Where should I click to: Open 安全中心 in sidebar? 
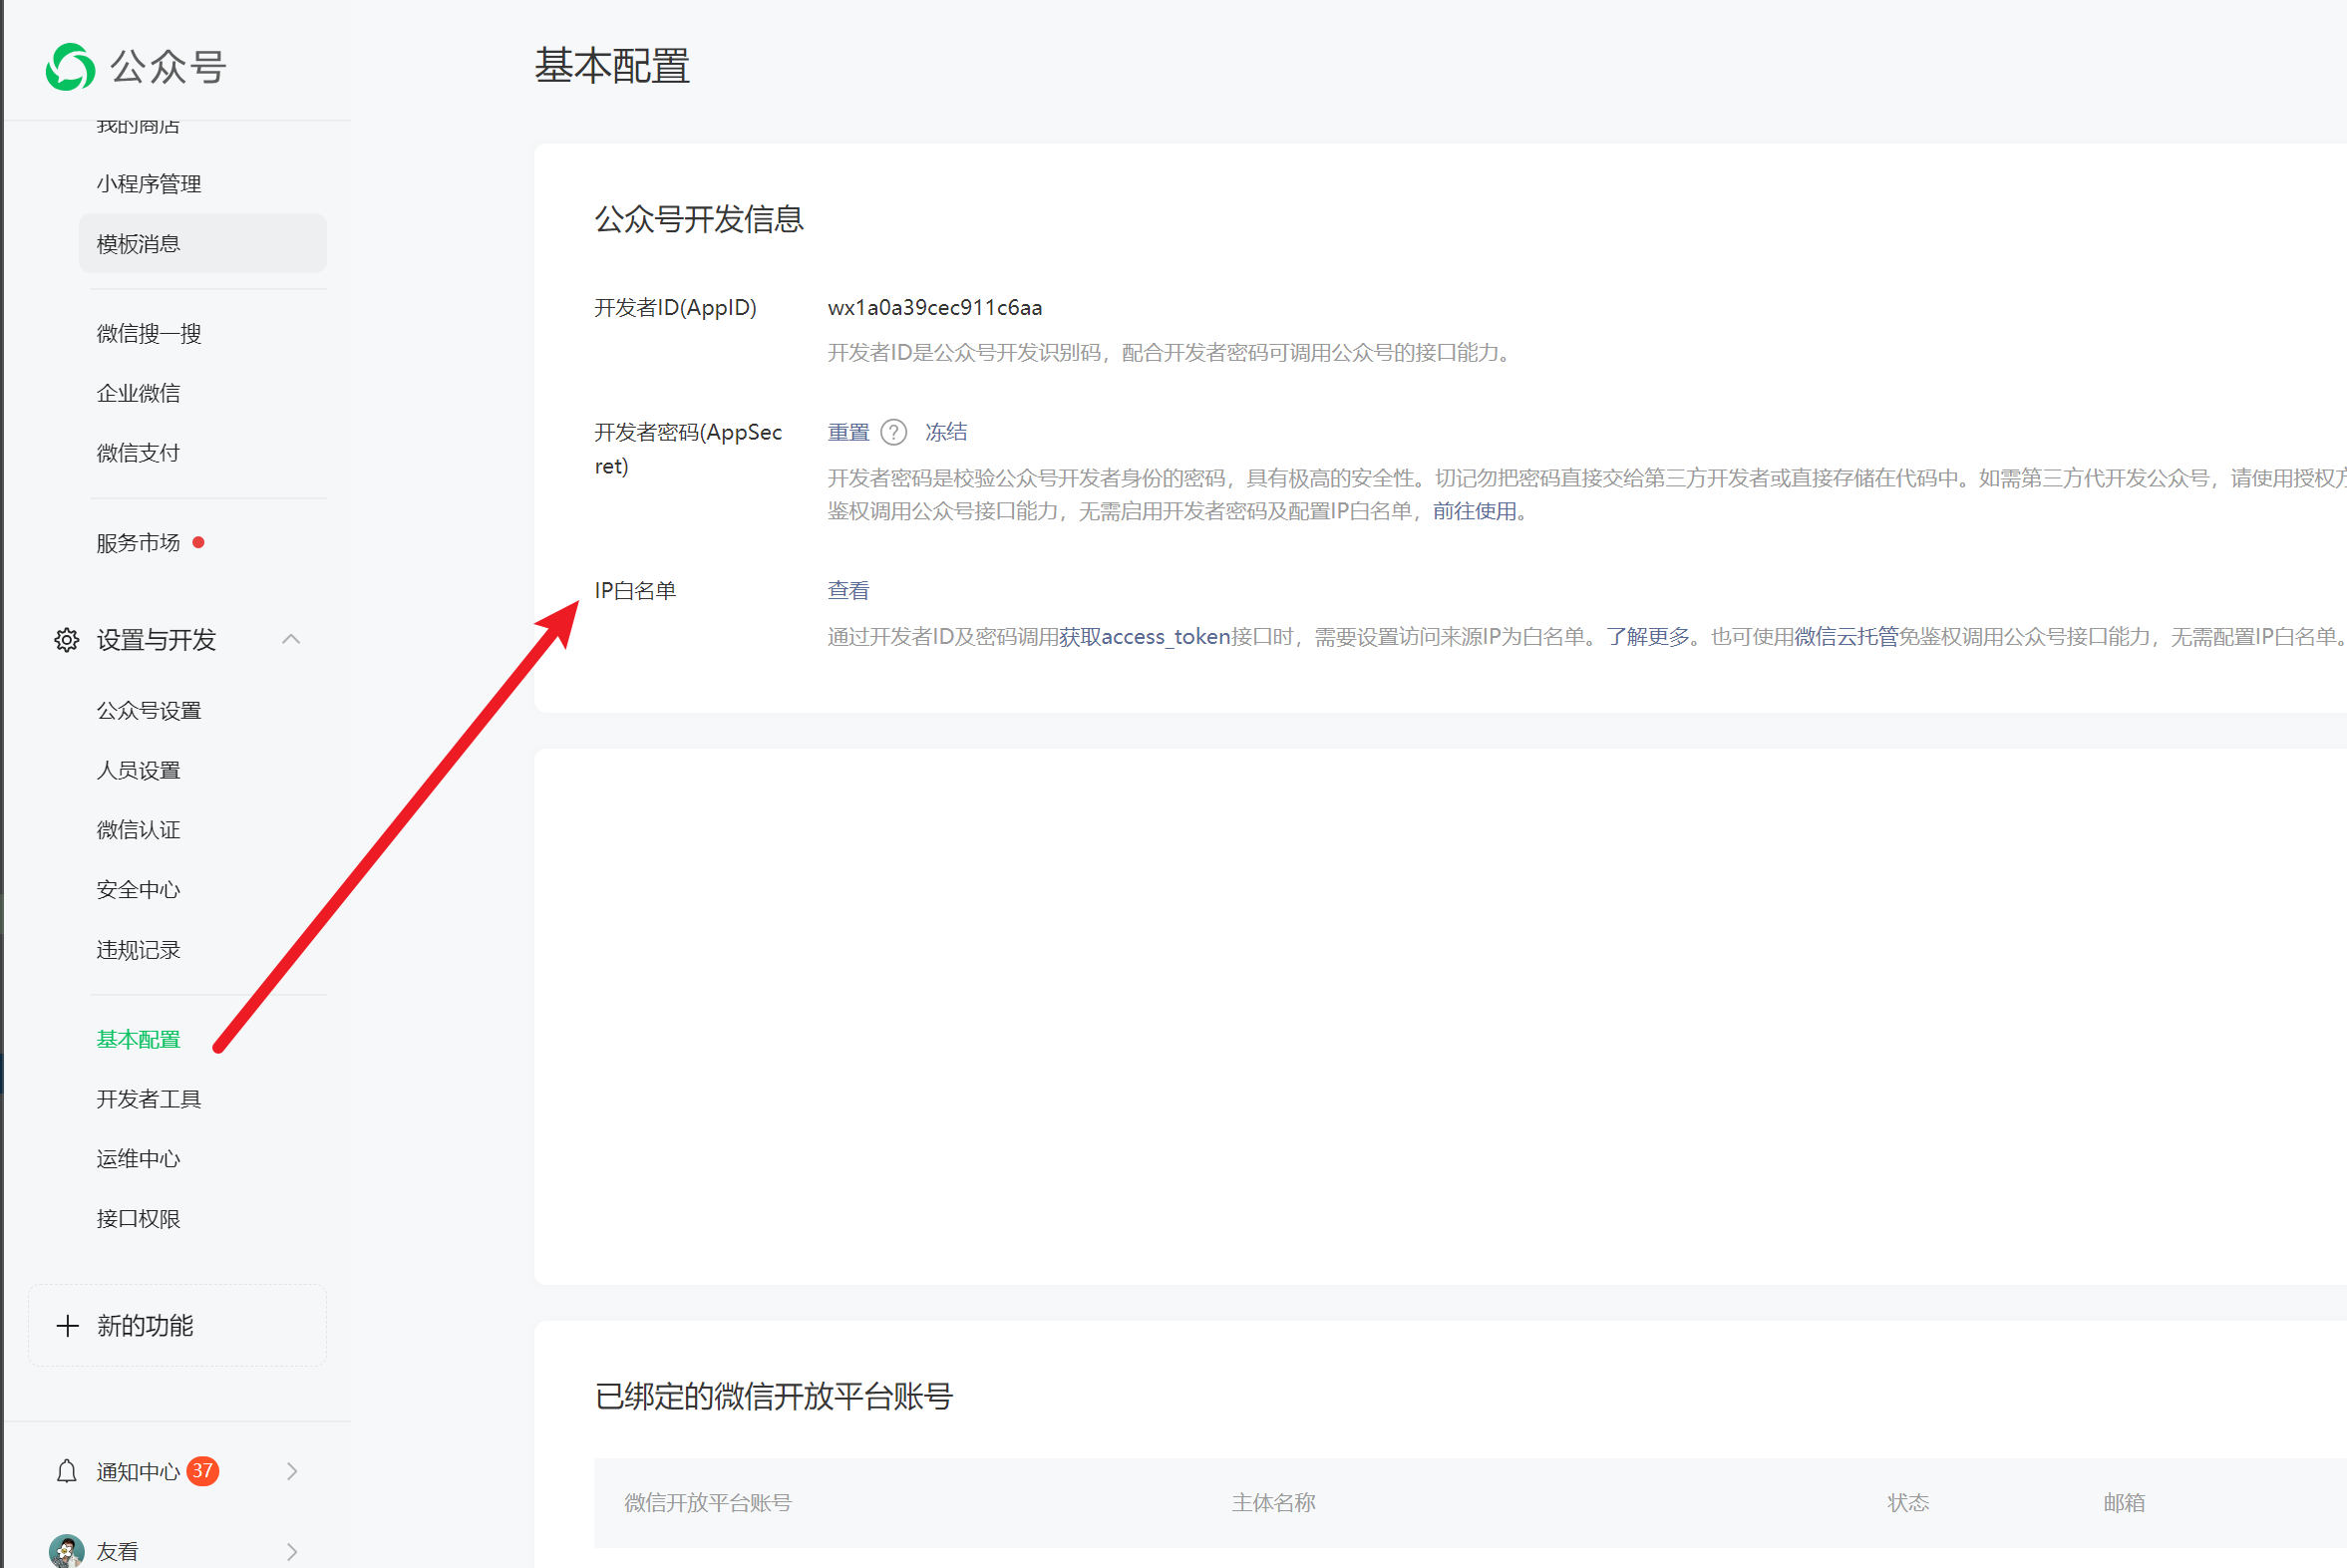(138, 890)
